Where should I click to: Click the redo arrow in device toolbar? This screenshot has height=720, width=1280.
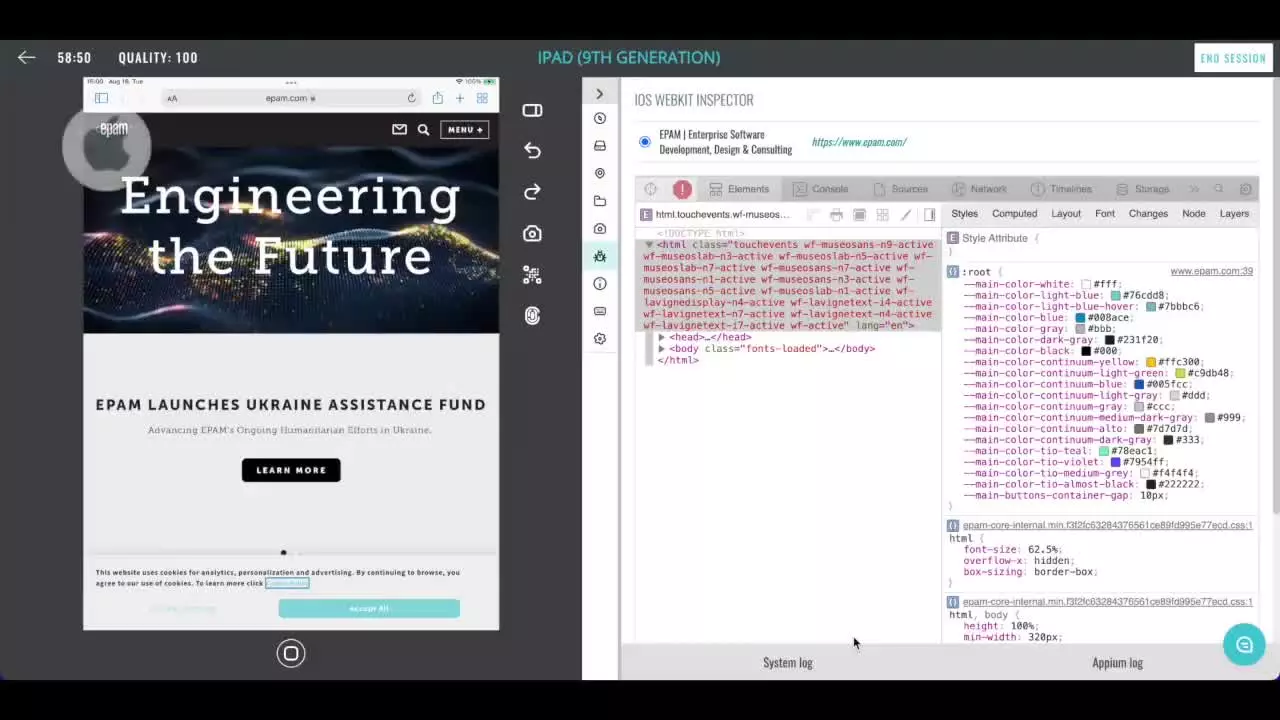[532, 192]
